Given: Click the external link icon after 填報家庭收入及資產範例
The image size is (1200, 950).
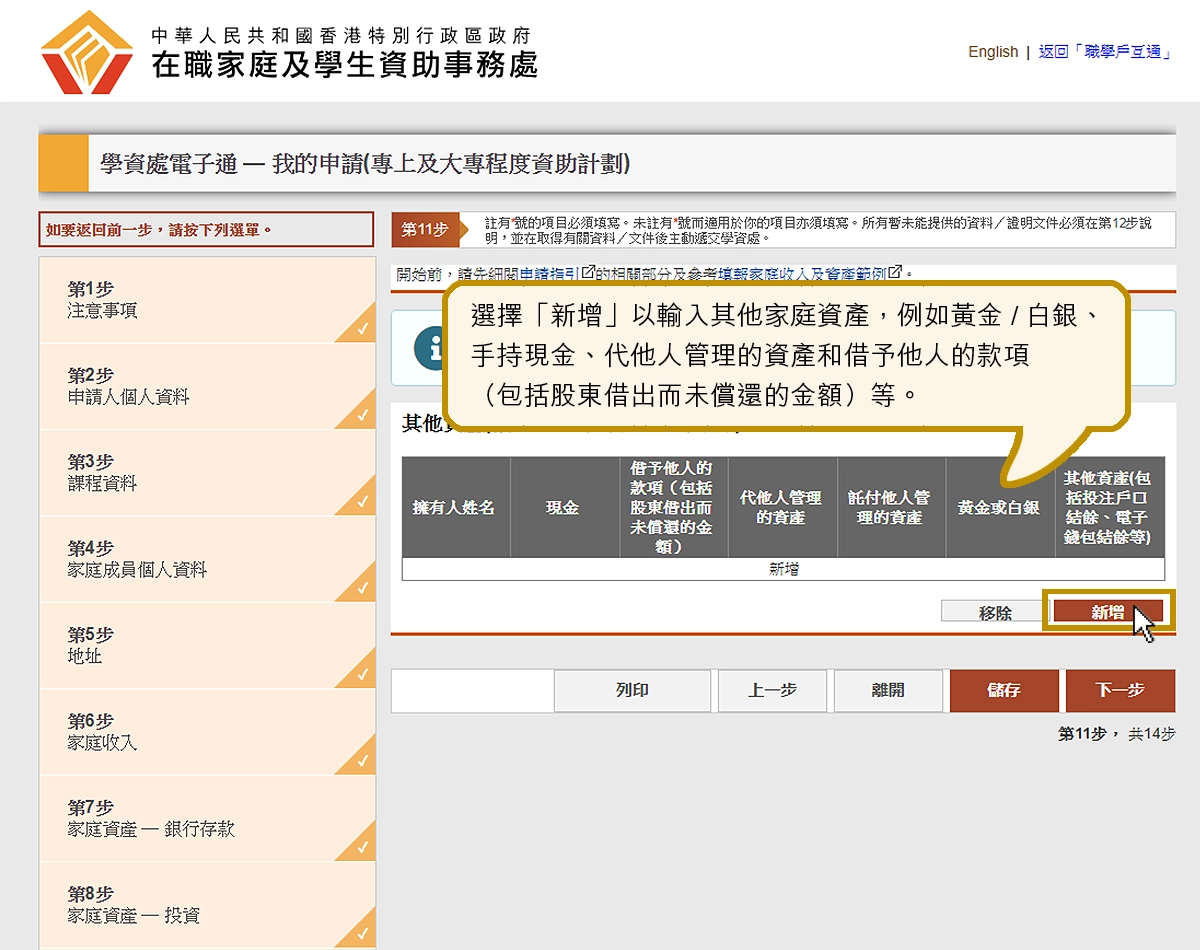Looking at the screenshot, I should (x=895, y=272).
